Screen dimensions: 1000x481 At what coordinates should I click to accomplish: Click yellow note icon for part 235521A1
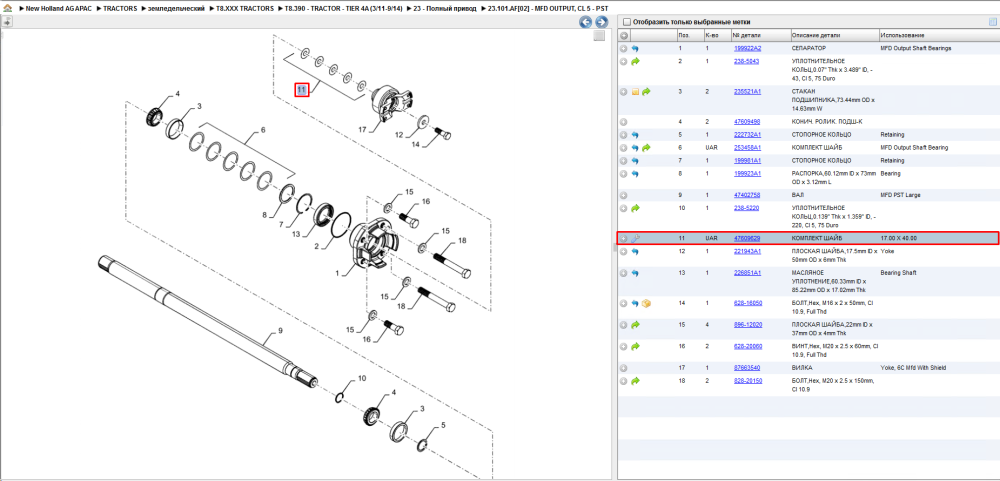(635, 92)
